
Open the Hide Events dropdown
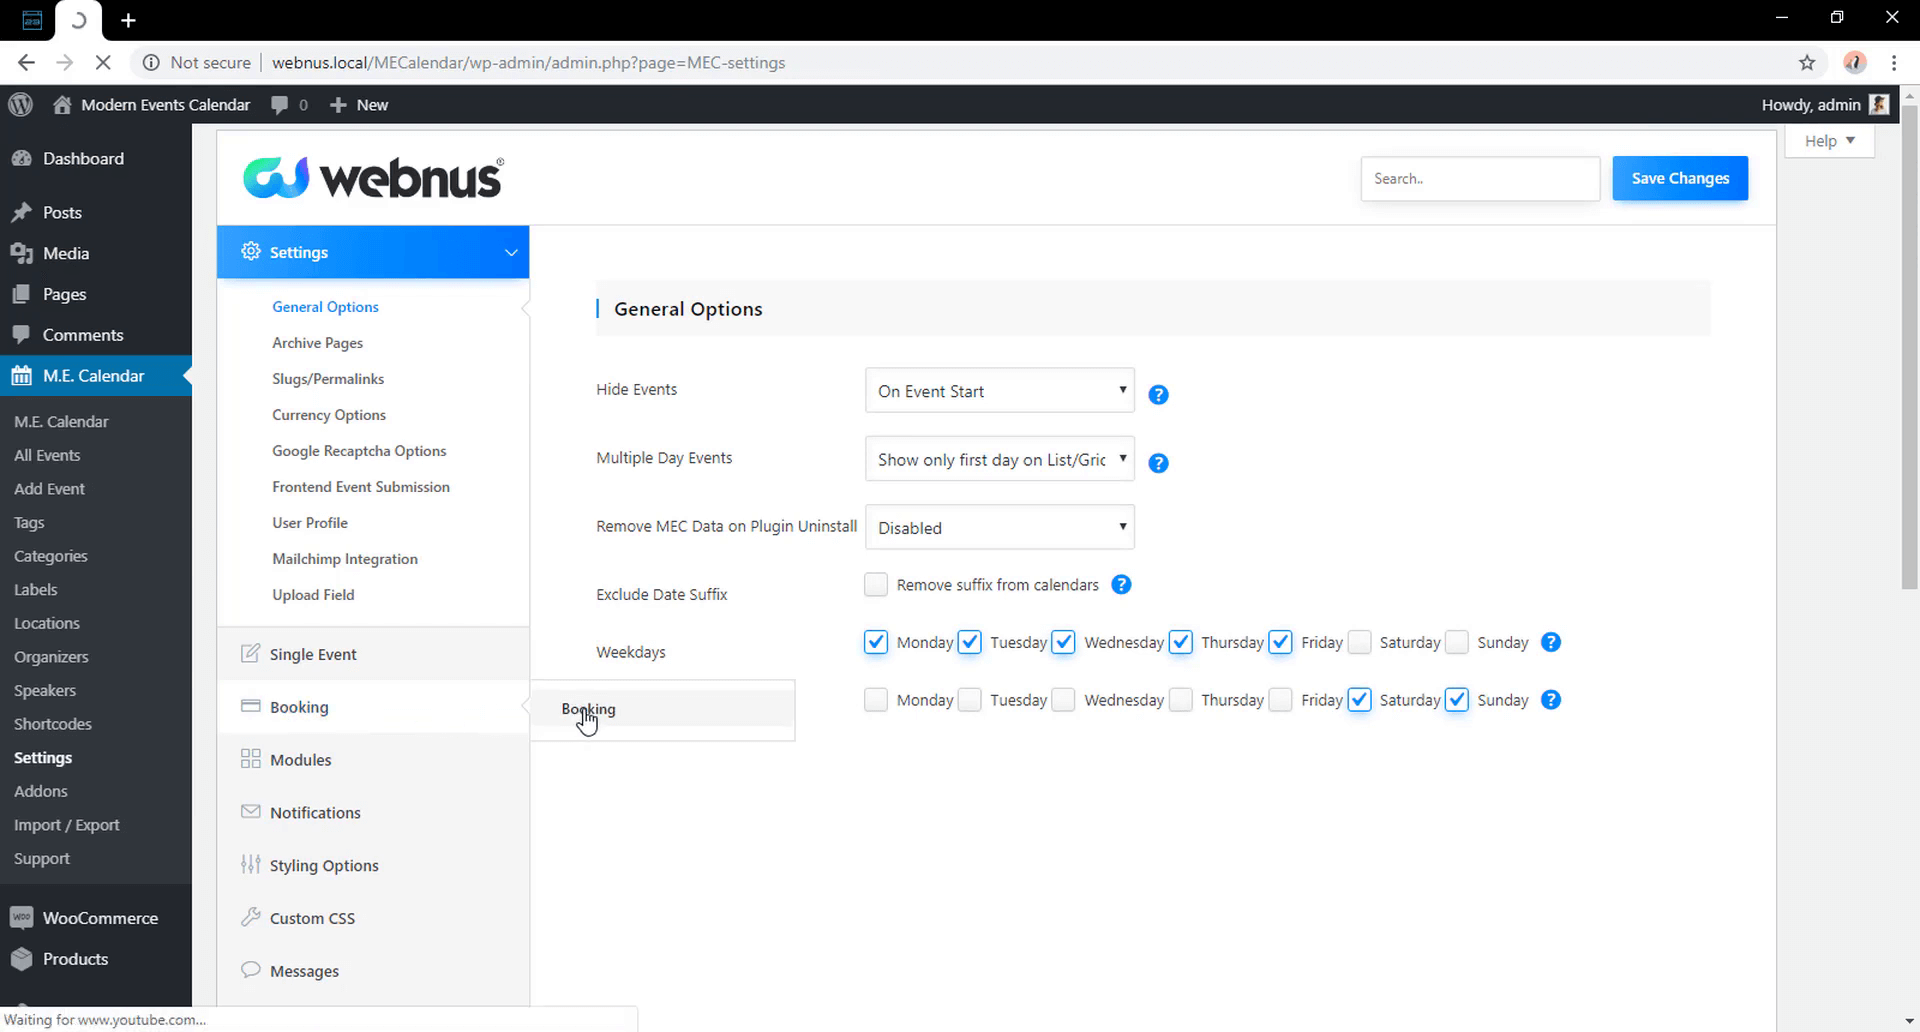pos(1000,390)
